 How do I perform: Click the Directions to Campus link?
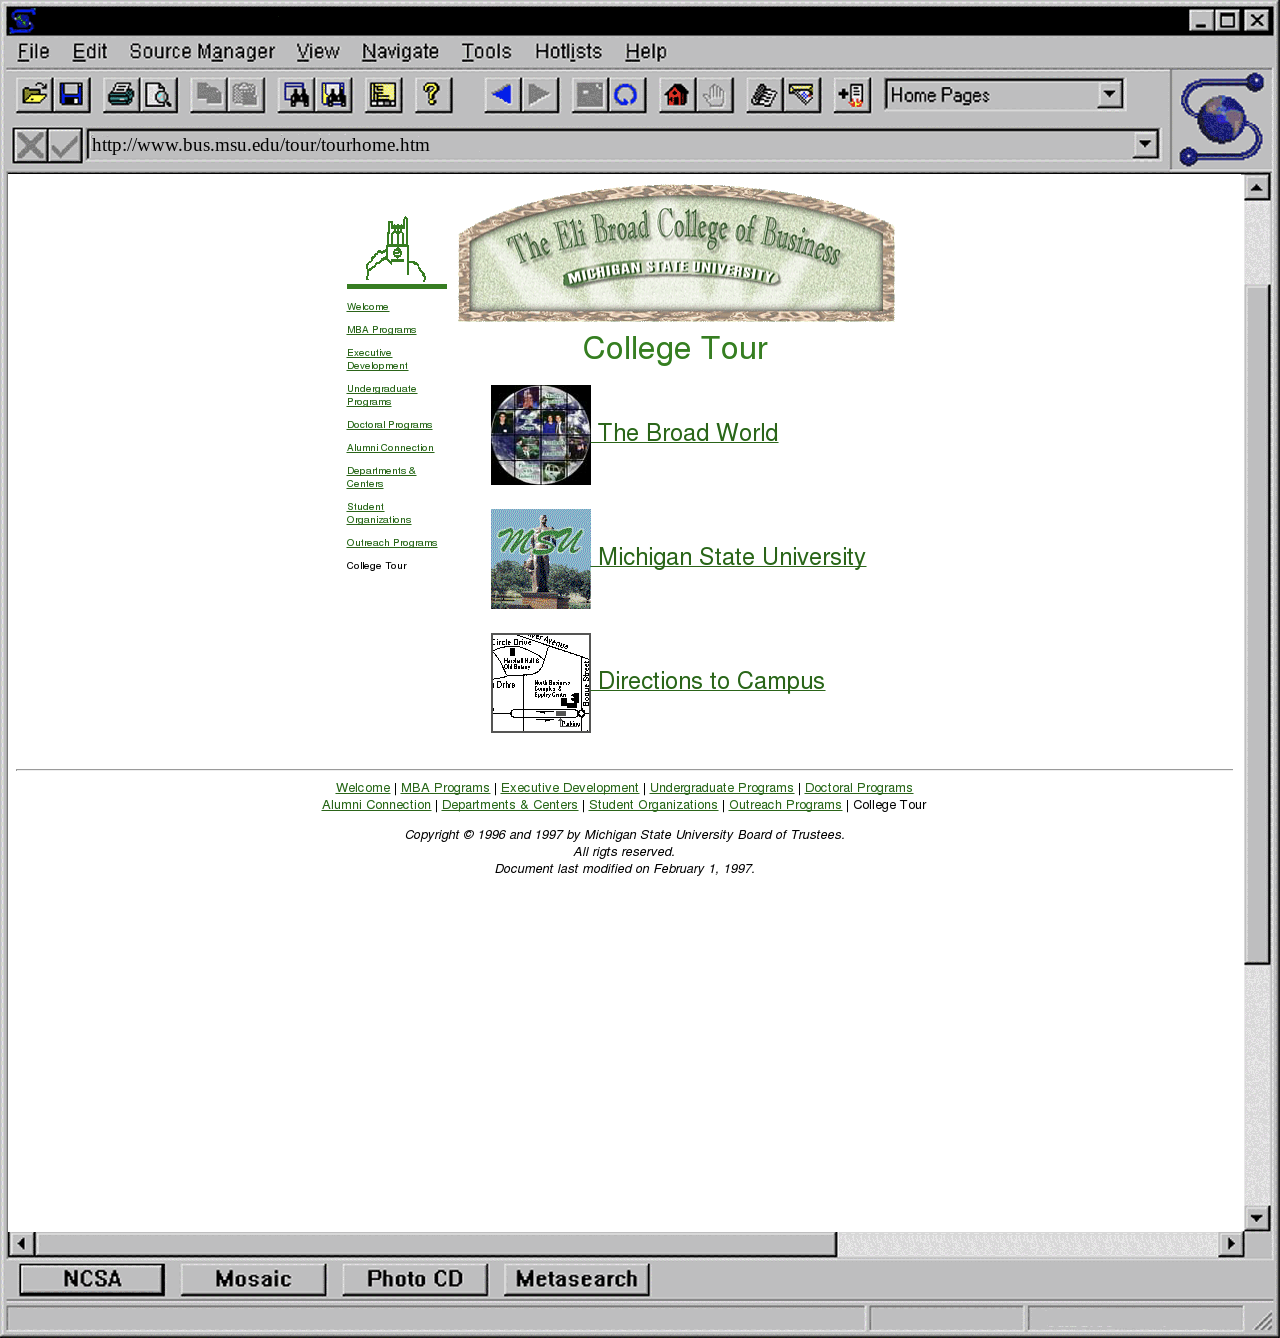(x=711, y=681)
